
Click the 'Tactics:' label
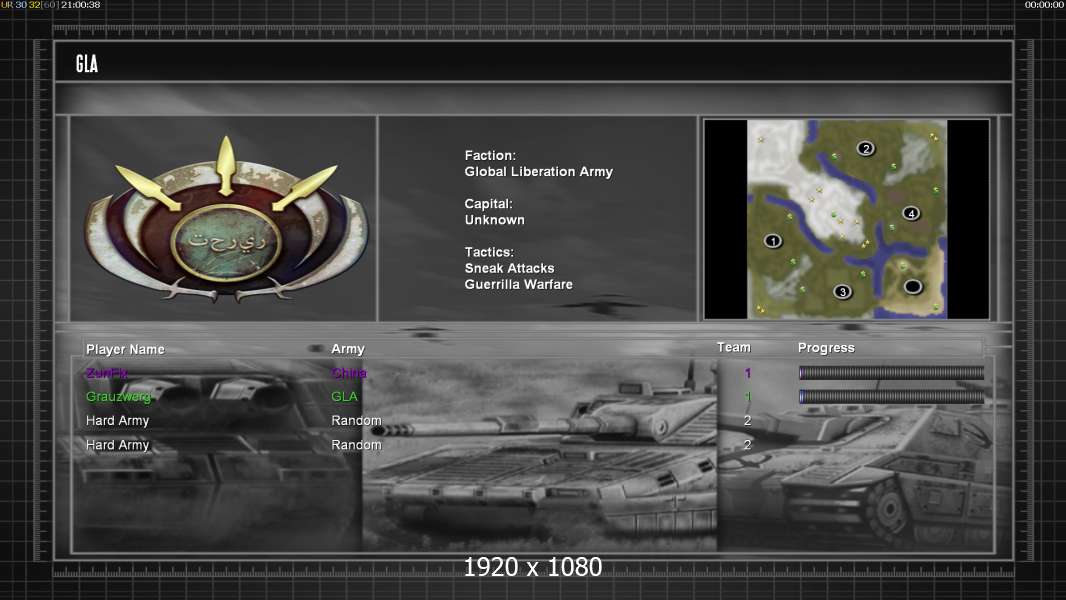point(489,252)
